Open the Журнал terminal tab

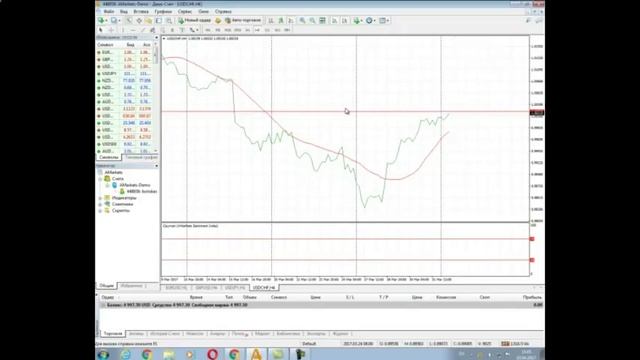click(x=340, y=334)
